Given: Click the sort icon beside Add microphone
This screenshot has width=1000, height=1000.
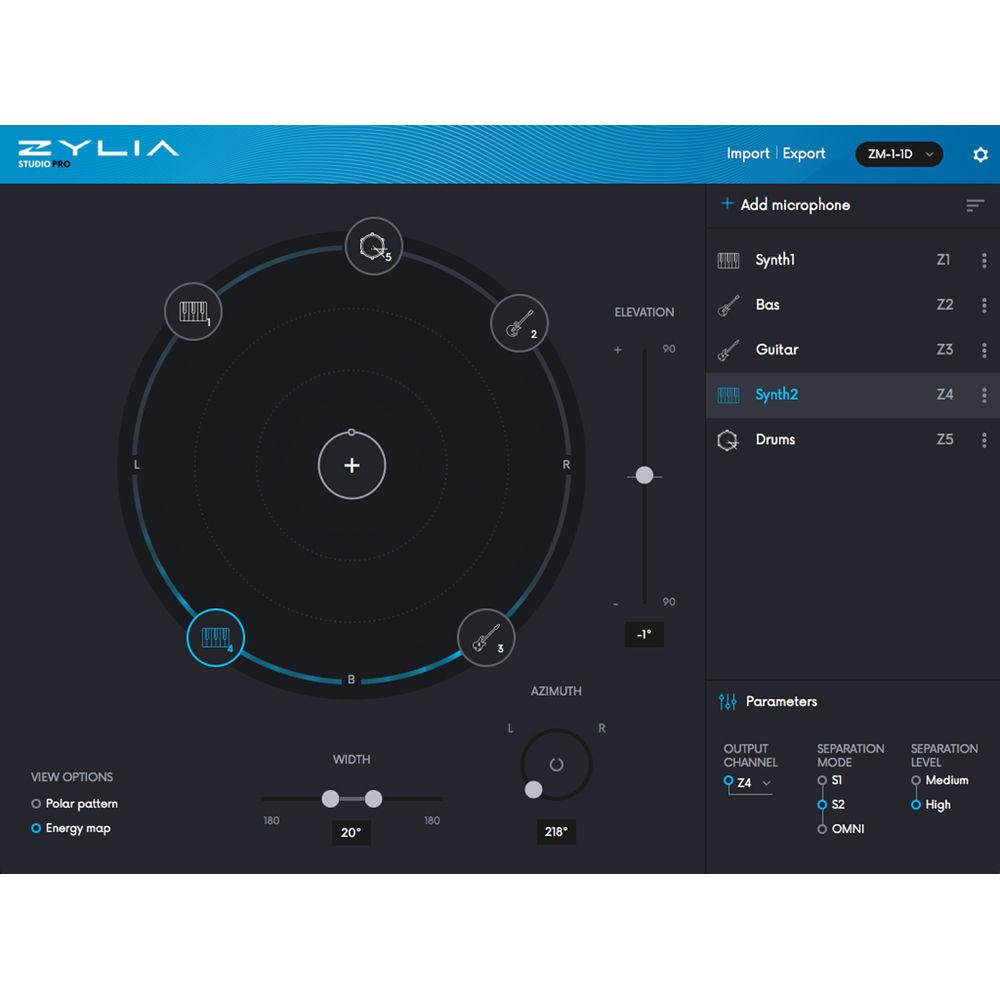Looking at the screenshot, I should coord(975,205).
